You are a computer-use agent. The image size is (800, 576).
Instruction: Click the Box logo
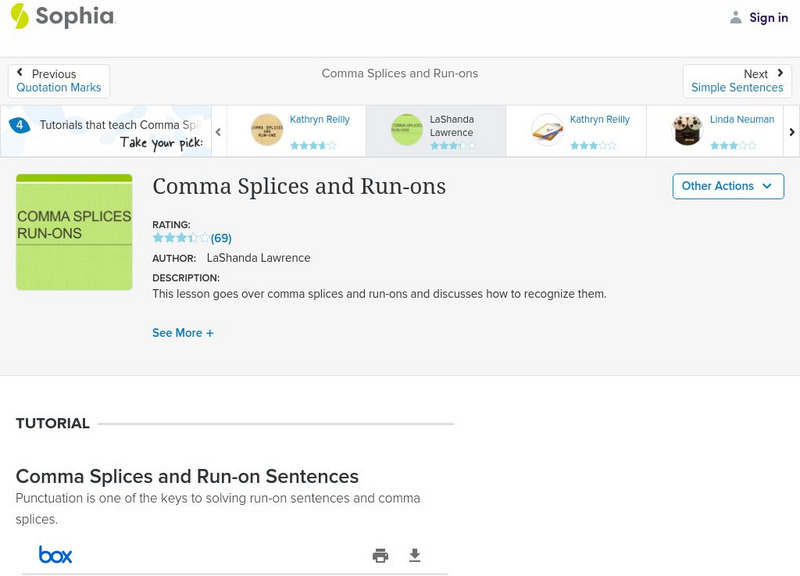coord(55,555)
